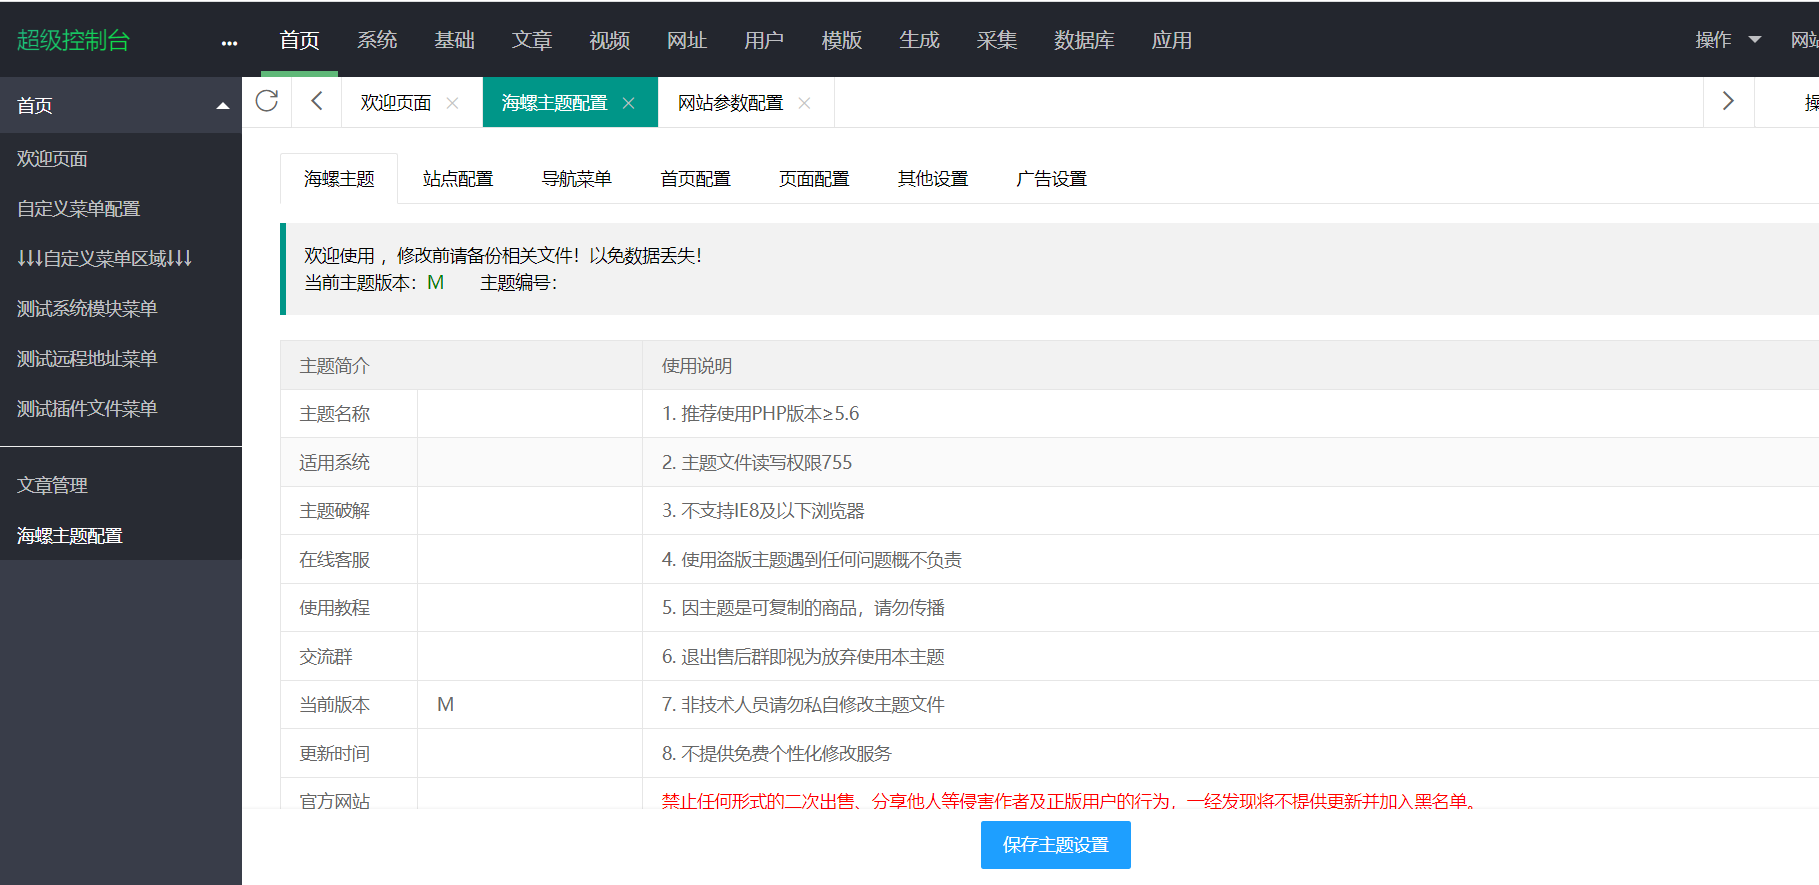Click the 当前版本 table cell
The image size is (1819, 885).
[x=349, y=705]
